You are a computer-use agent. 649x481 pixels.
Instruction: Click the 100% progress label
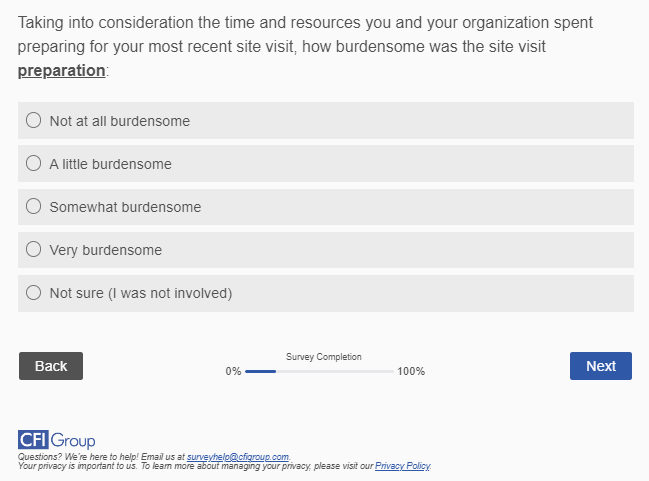[411, 371]
